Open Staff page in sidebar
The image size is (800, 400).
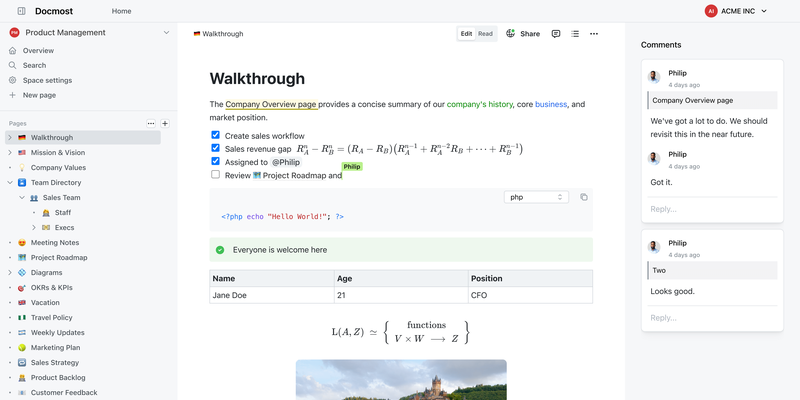[63, 213]
